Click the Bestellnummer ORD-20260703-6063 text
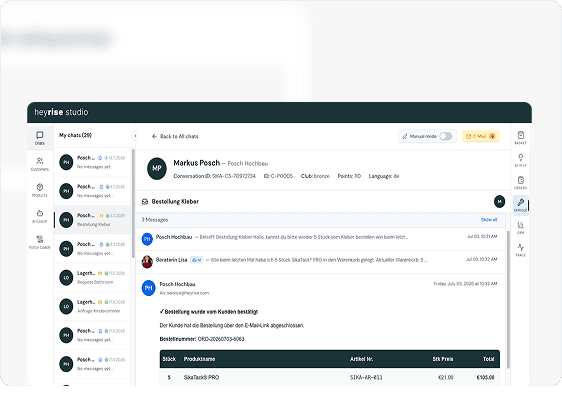Screen dimensions: 562x403 (x=202, y=339)
